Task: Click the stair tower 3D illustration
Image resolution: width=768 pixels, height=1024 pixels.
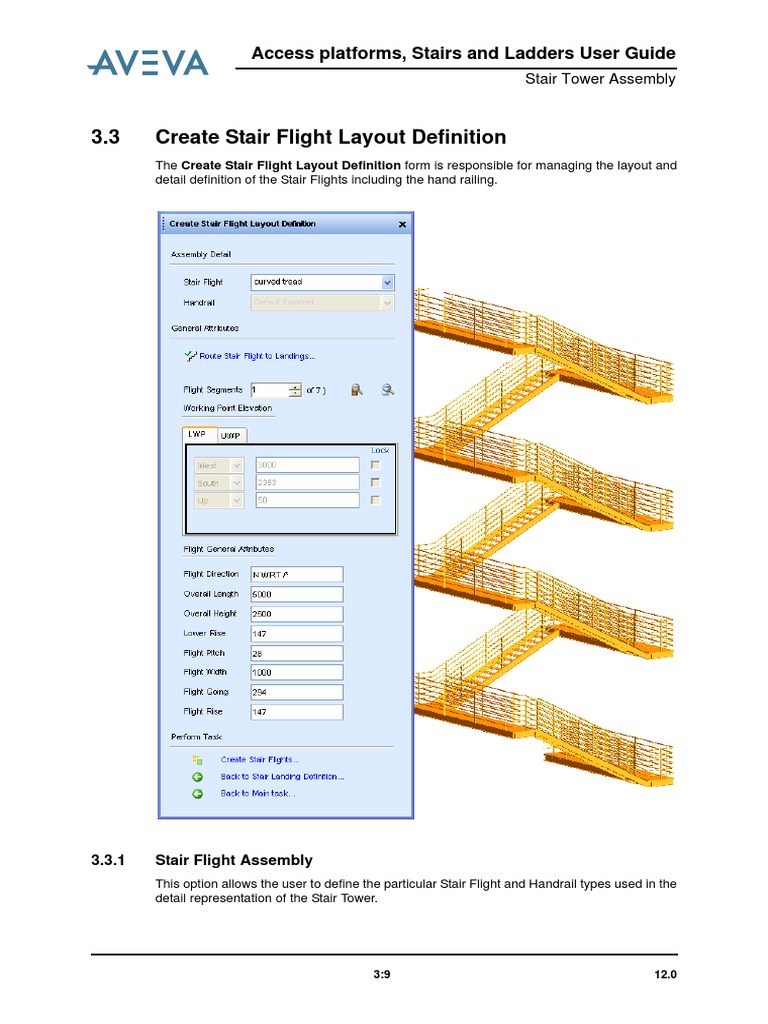Action: pos(543,537)
